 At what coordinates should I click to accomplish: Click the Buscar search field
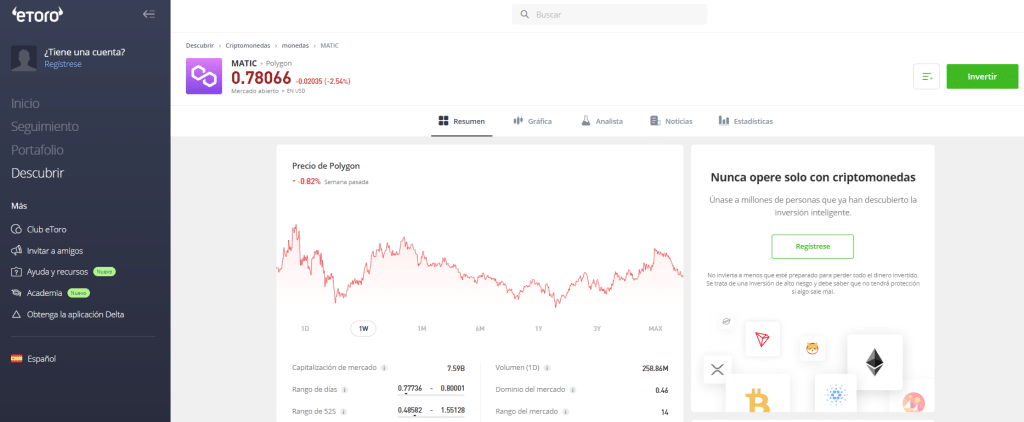609,14
